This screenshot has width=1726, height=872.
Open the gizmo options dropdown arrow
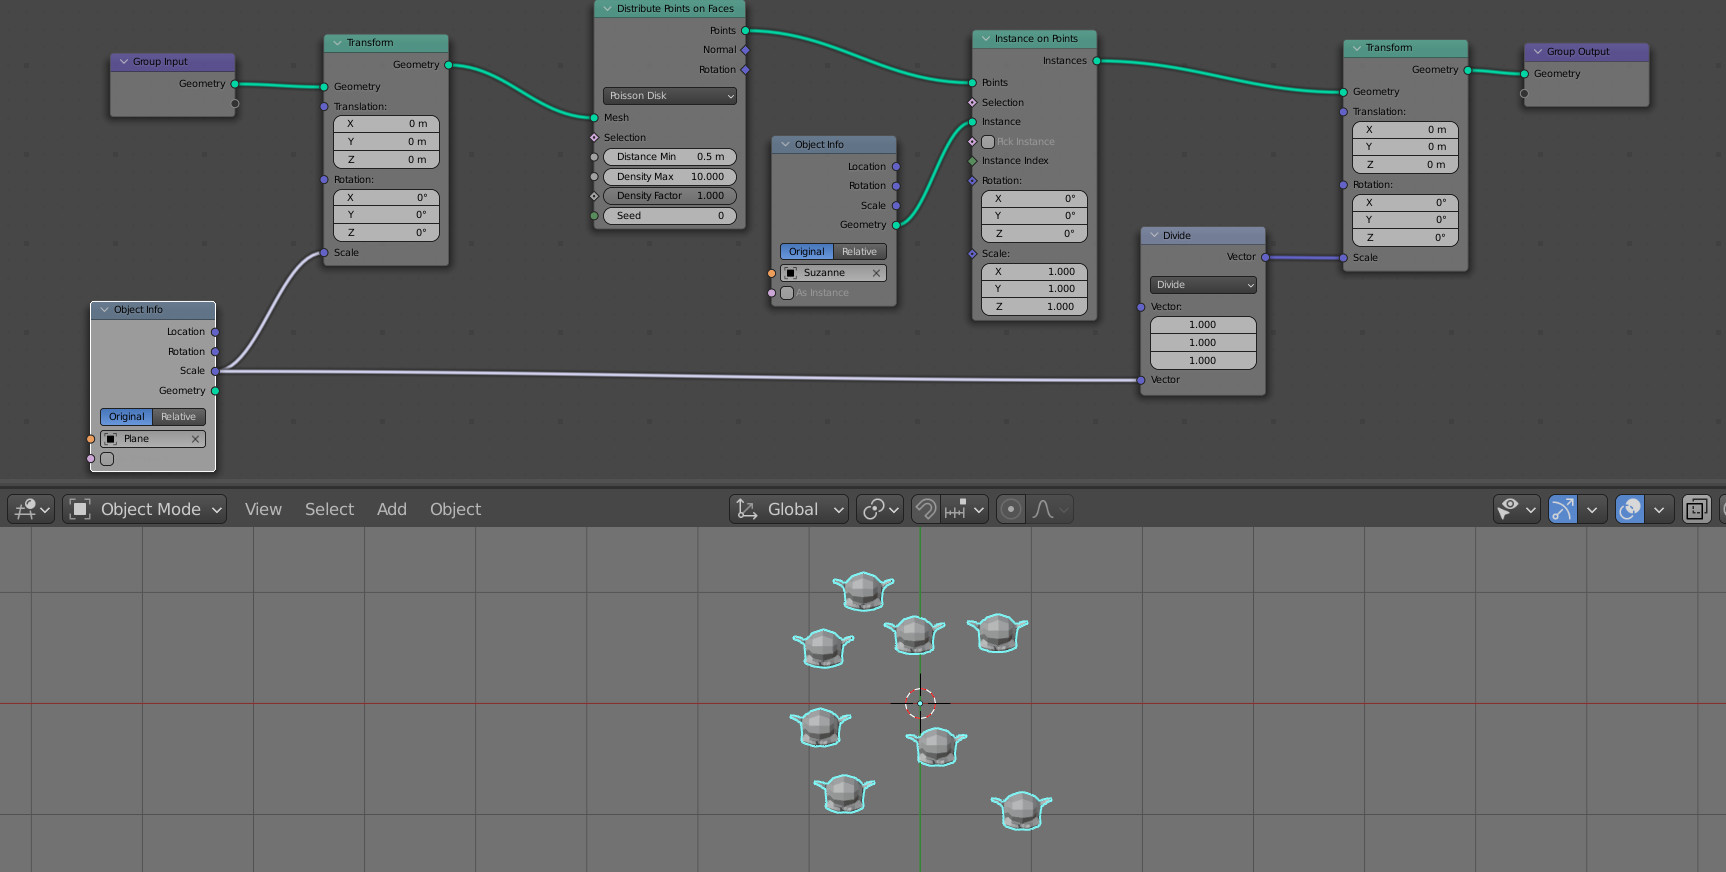1591,509
